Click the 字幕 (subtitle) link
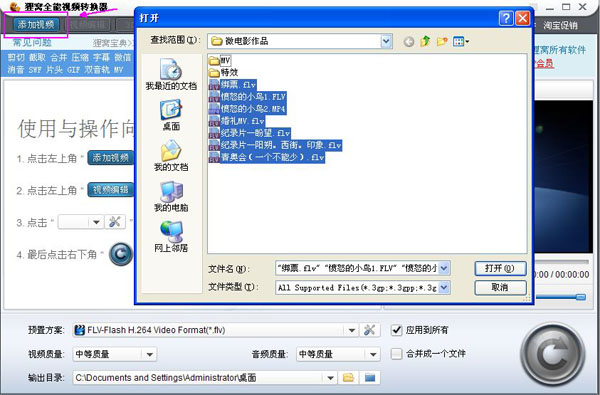This screenshot has width=600, height=395. tap(101, 57)
